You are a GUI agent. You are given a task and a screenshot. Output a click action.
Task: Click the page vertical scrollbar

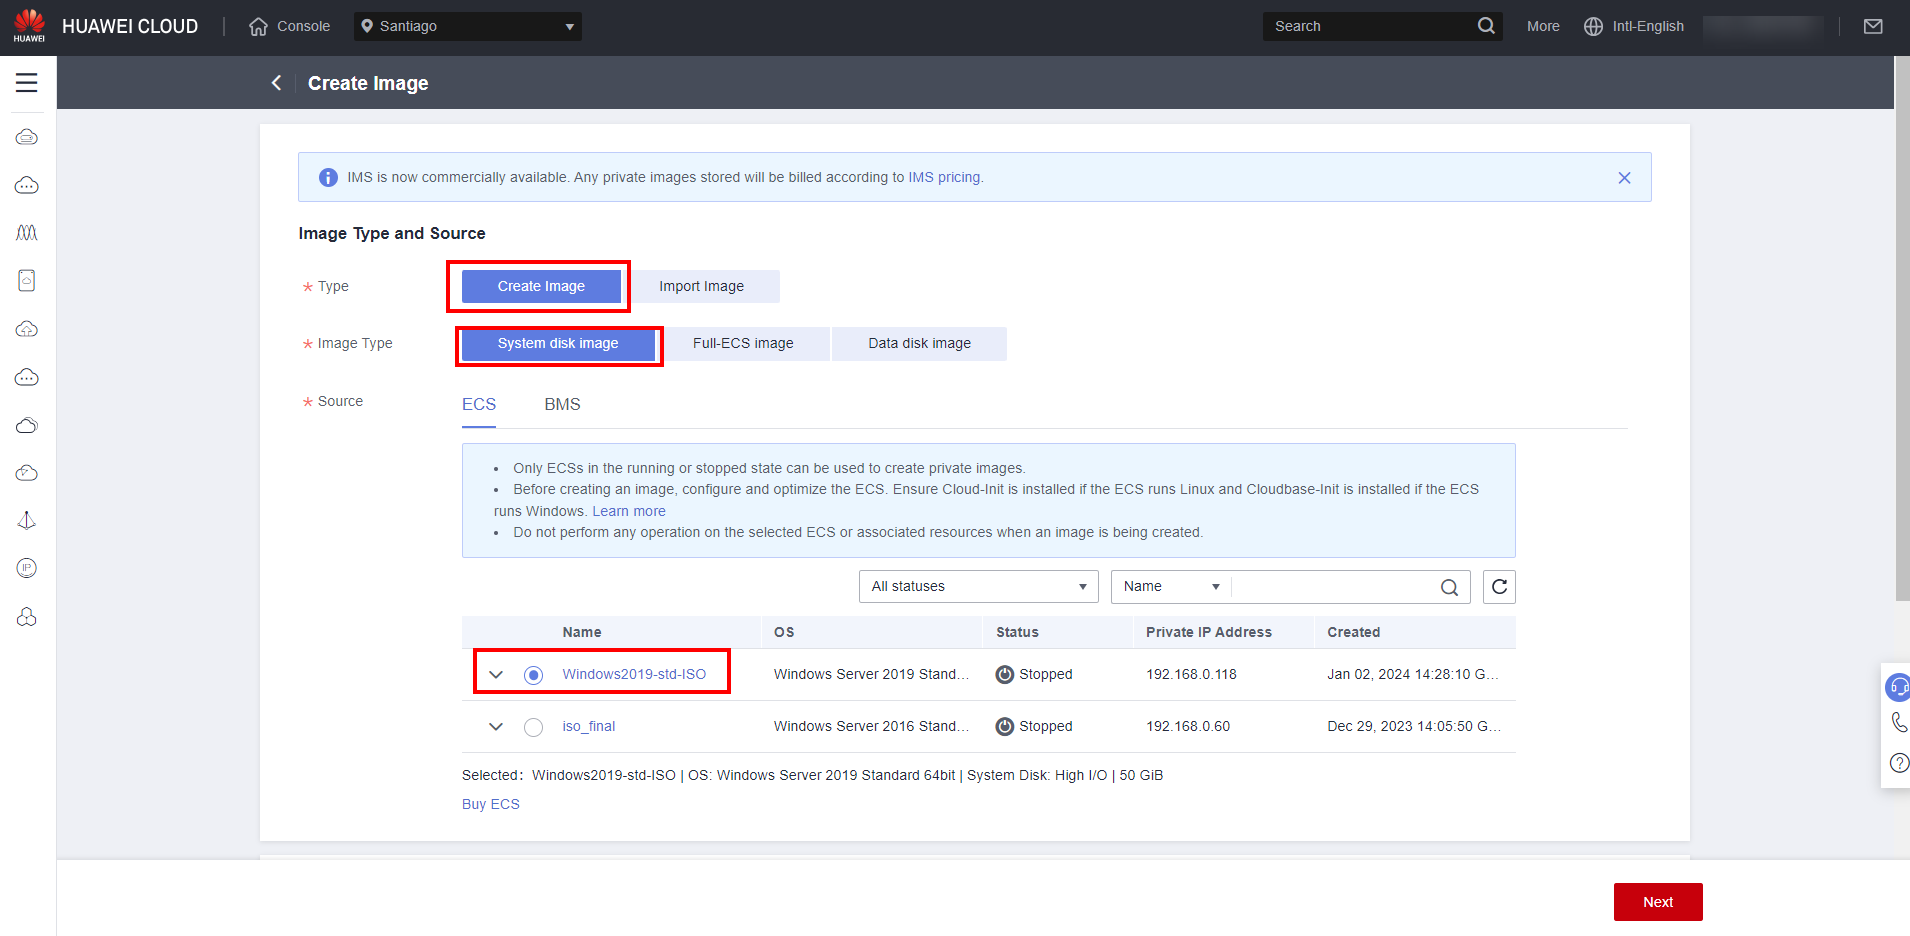[1902, 330]
